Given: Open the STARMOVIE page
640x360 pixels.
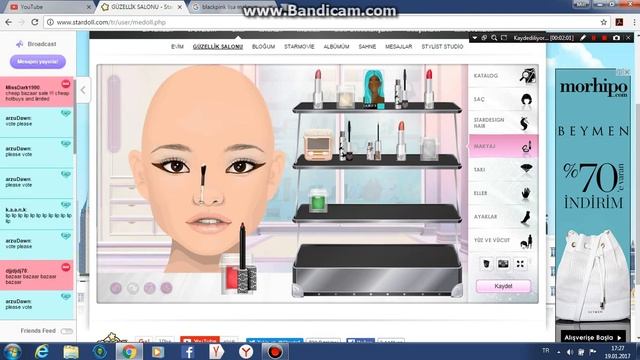Looking at the screenshot, I should [x=299, y=47].
